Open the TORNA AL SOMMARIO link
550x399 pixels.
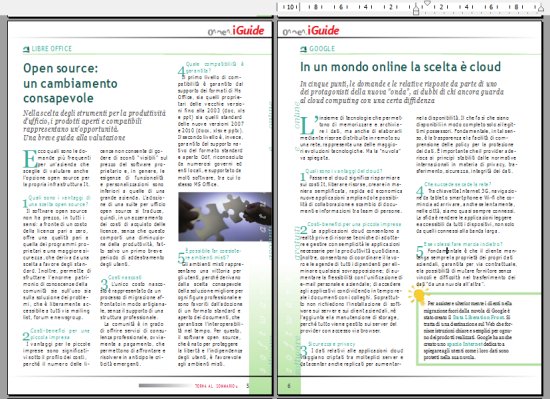pos(216,386)
